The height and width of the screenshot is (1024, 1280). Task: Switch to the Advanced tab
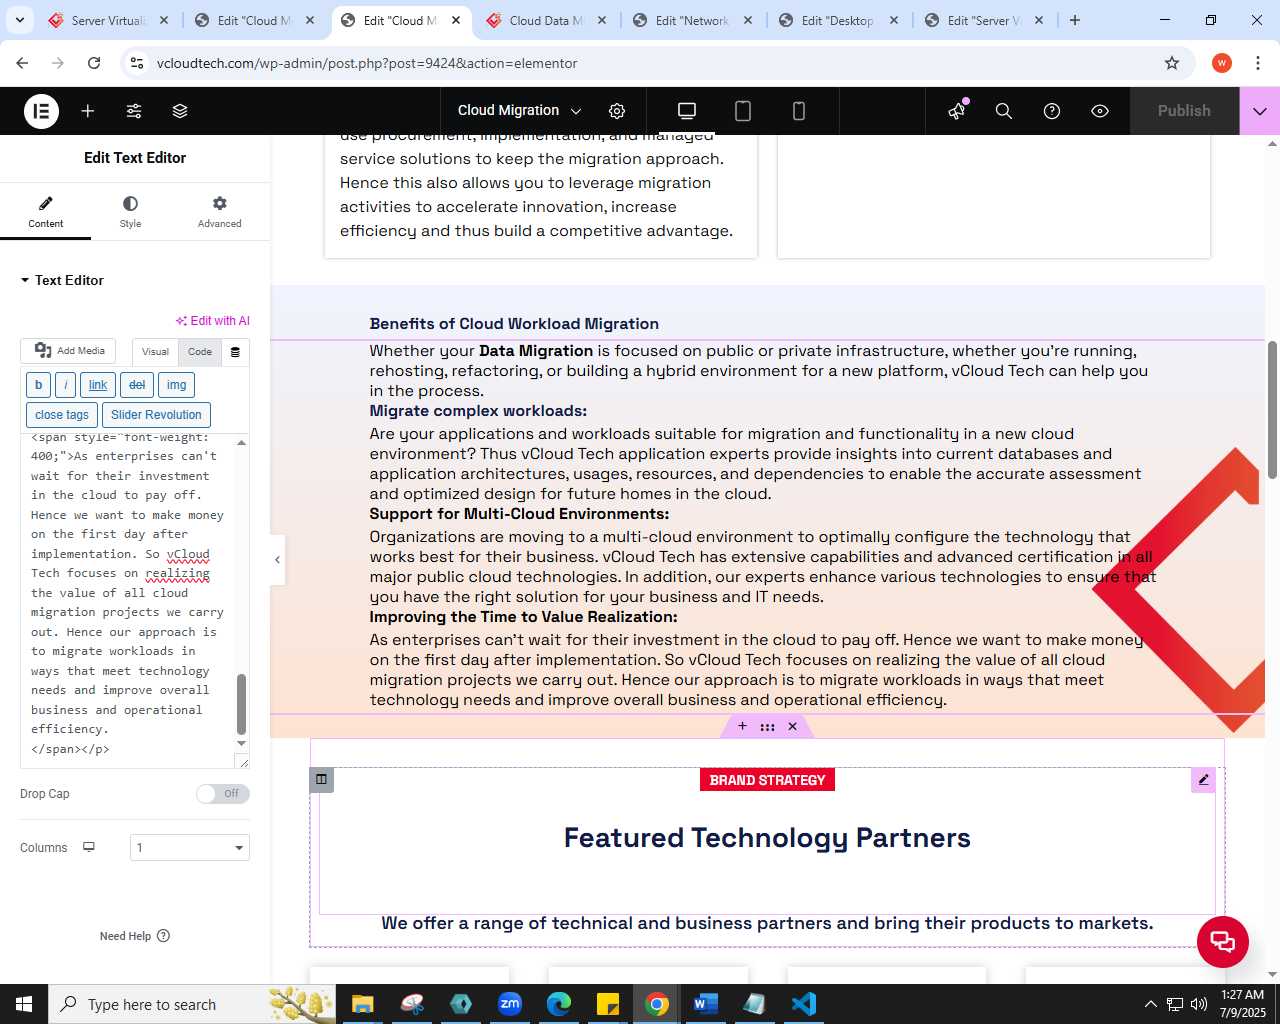(219, 212)
